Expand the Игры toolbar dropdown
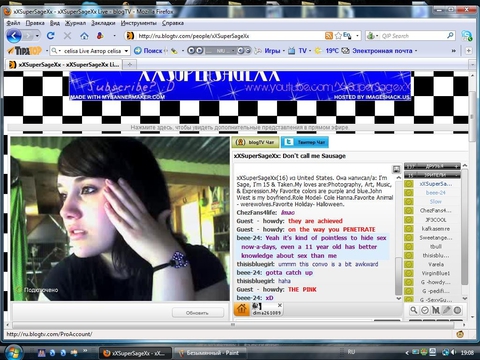Image resolution: width=480 pixels, height=360 pixels. pos(284,51)
